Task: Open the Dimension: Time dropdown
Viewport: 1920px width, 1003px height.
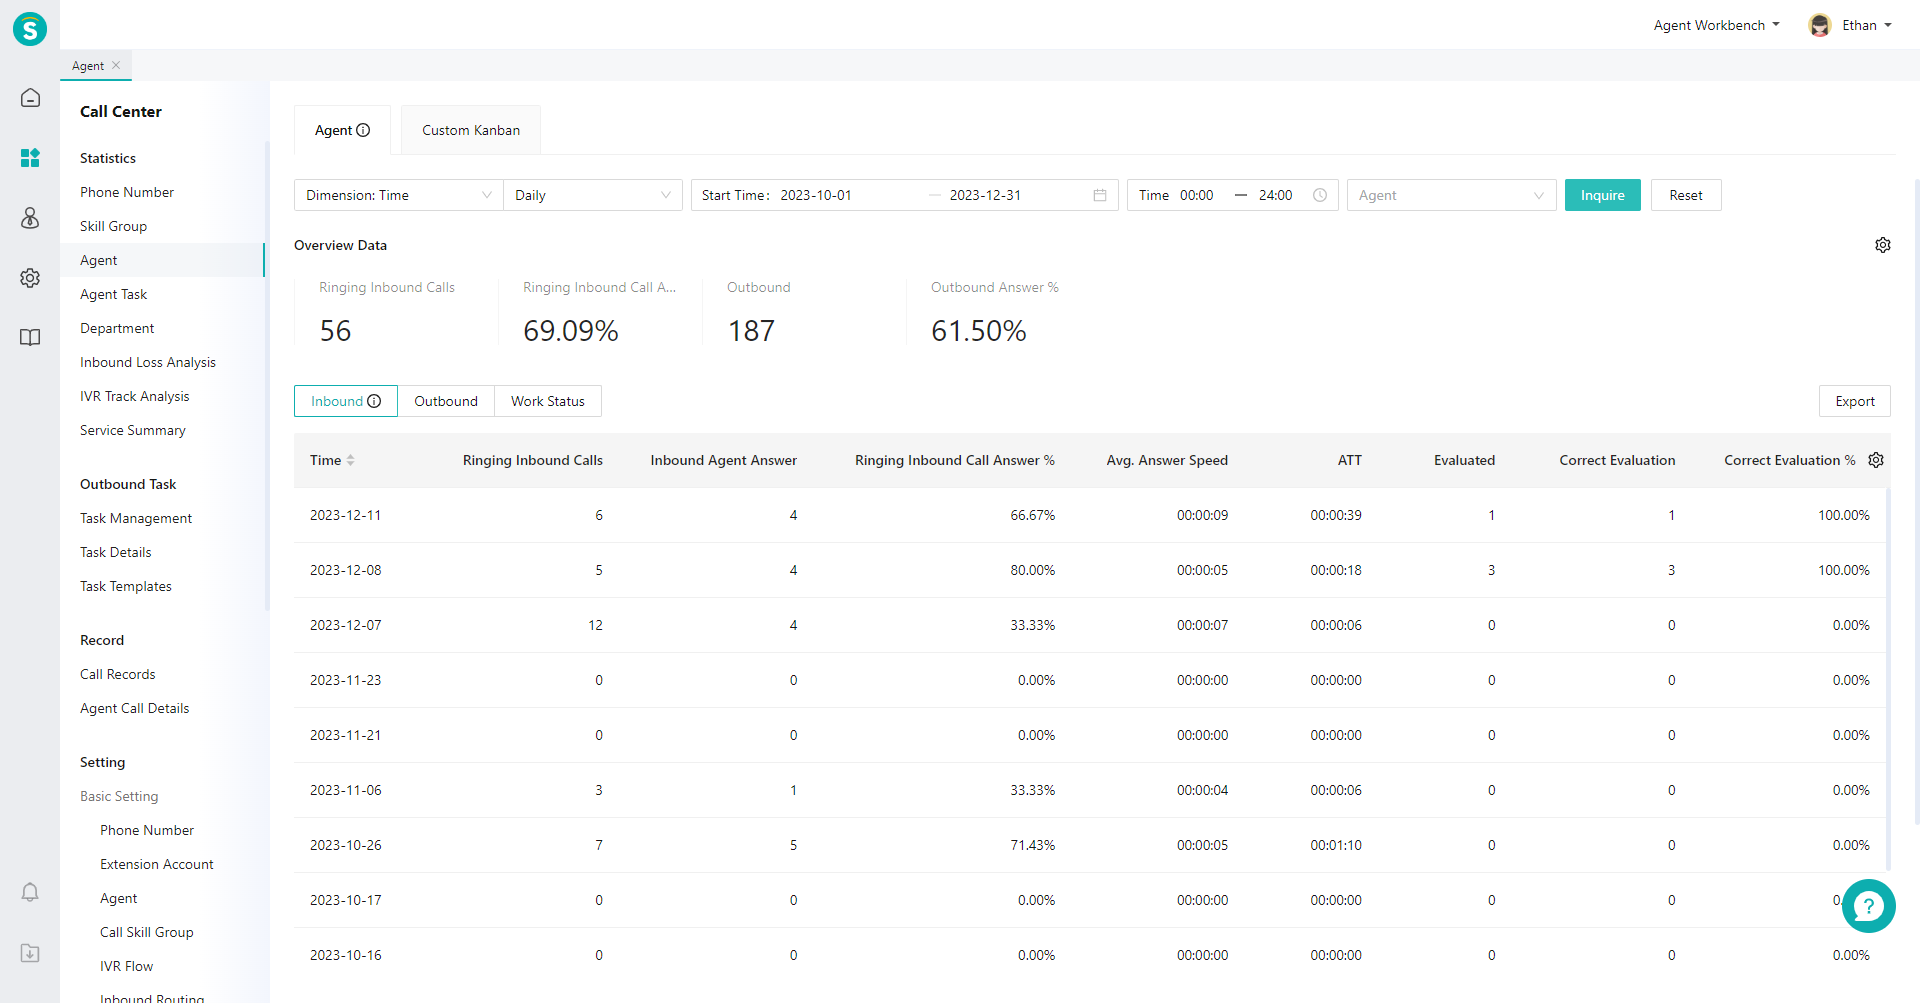Action: [398, 195]
